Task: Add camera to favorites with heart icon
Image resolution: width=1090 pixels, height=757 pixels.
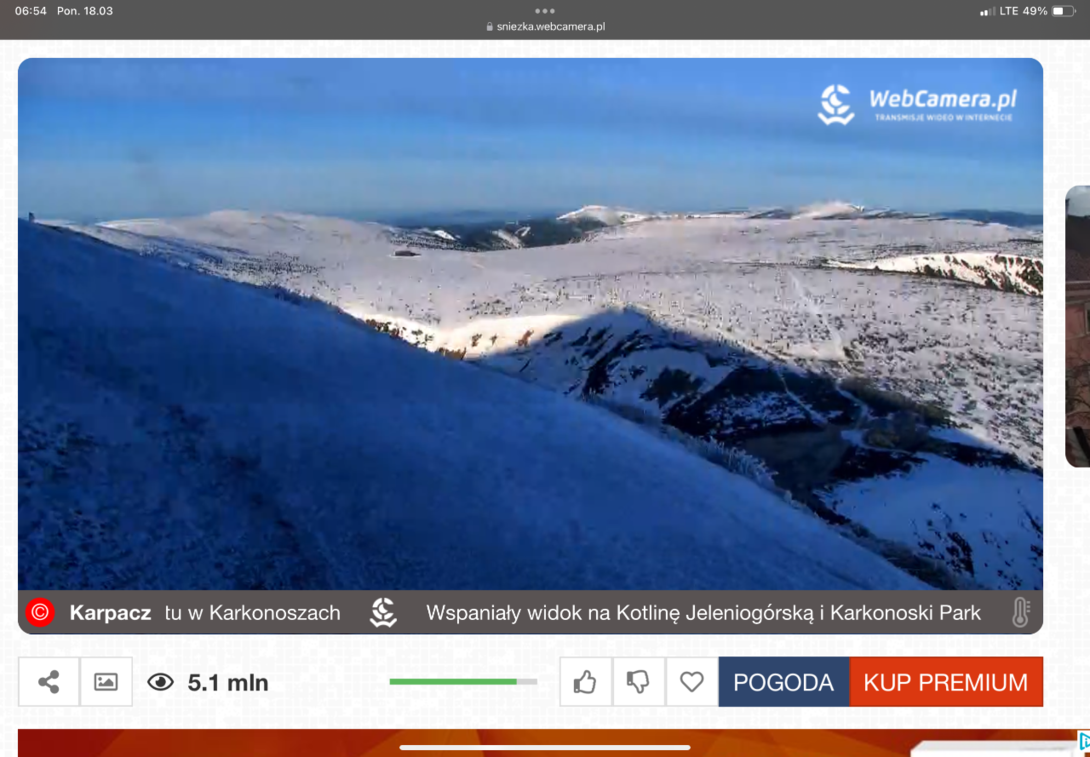Action: click(x=692, y=682)
